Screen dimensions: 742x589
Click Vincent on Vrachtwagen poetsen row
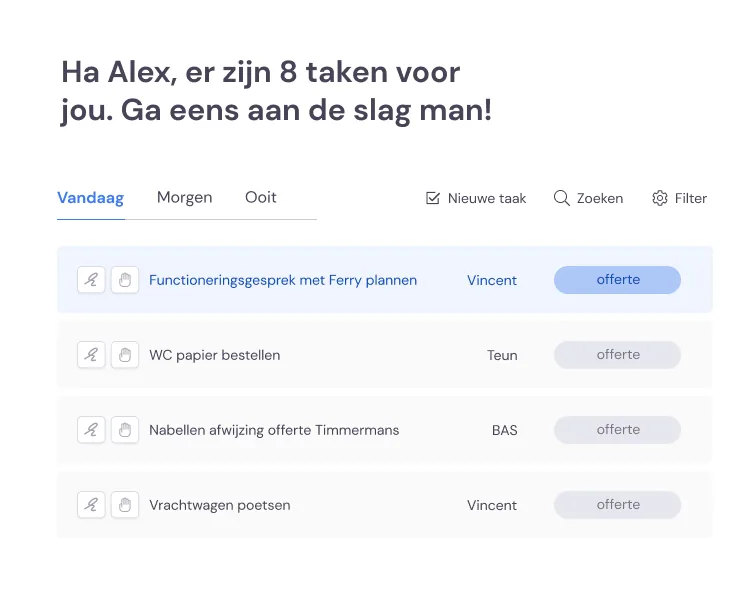pyautogui.click(x=492, y=505)
